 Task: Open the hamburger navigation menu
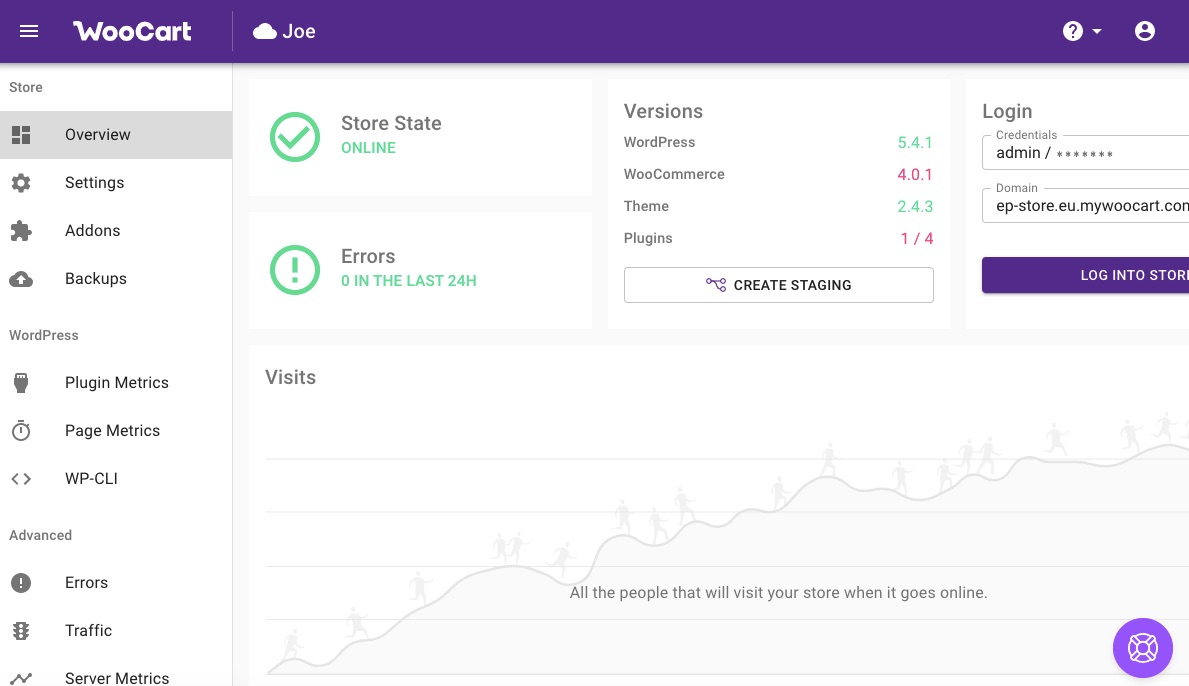coord(29,31)
